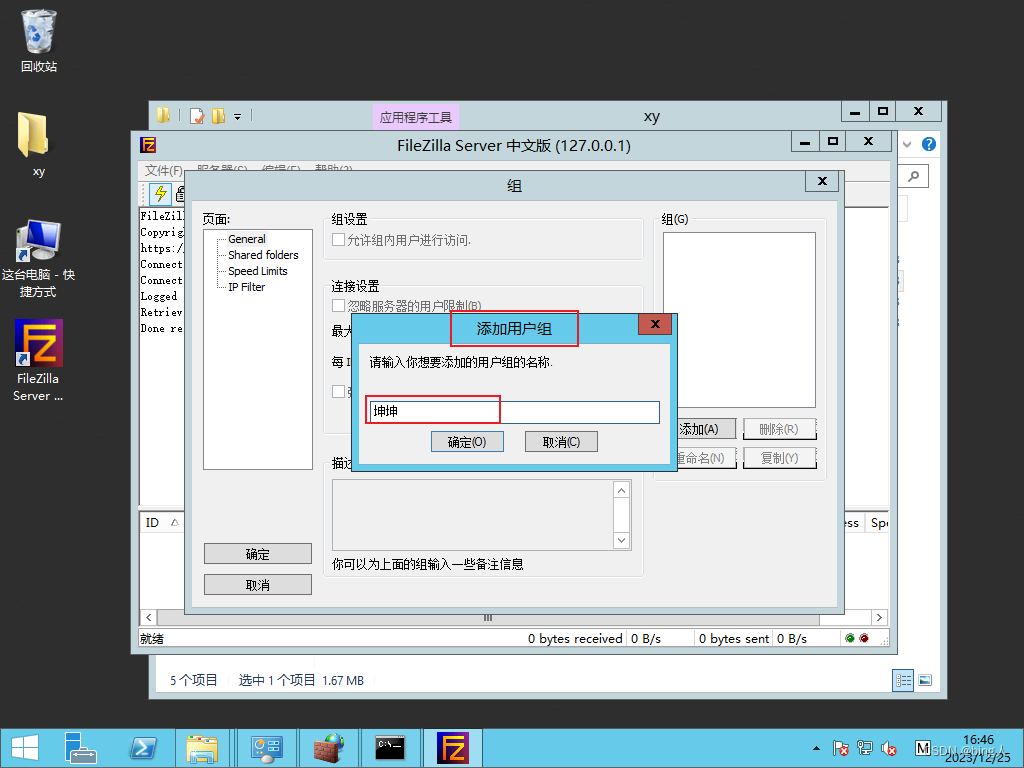Close the 组 dialog window
This screenshot has width=1024, height=768.
click(822, 181)
